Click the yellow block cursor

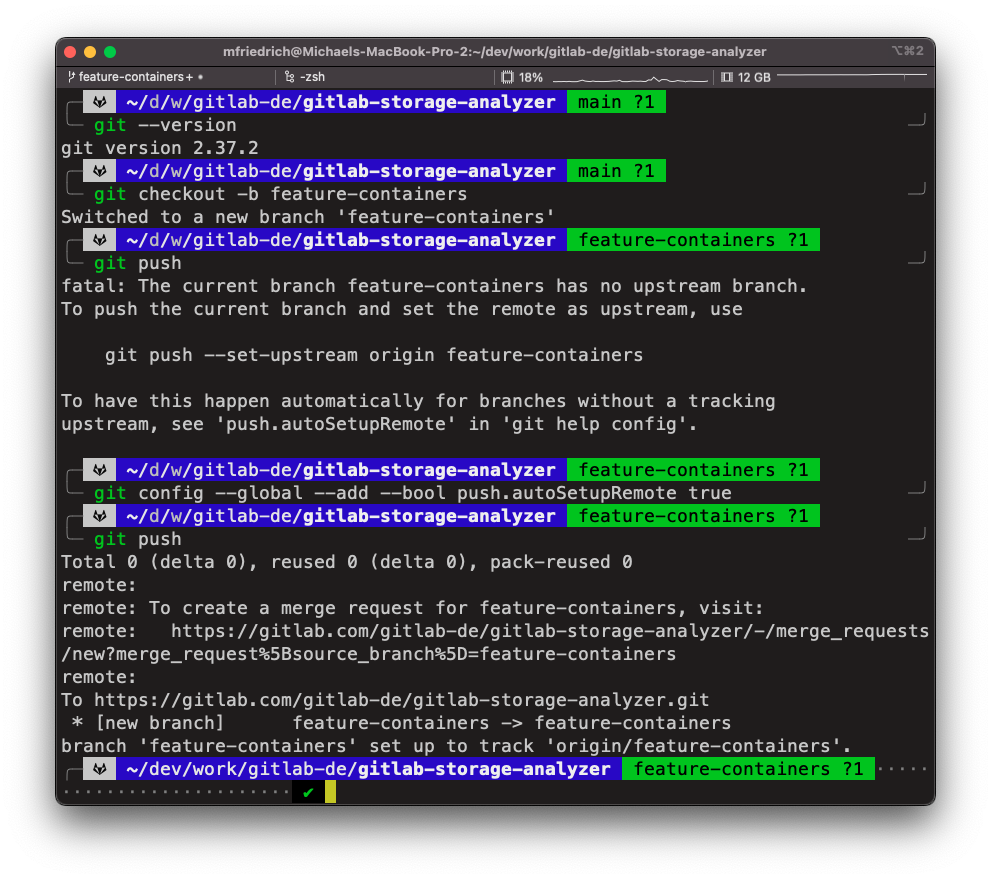click(x=331, y=791)
